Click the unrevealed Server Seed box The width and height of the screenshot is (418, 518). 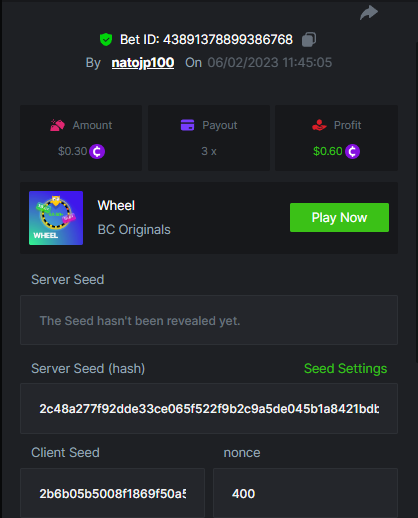(x=209, y=320)
